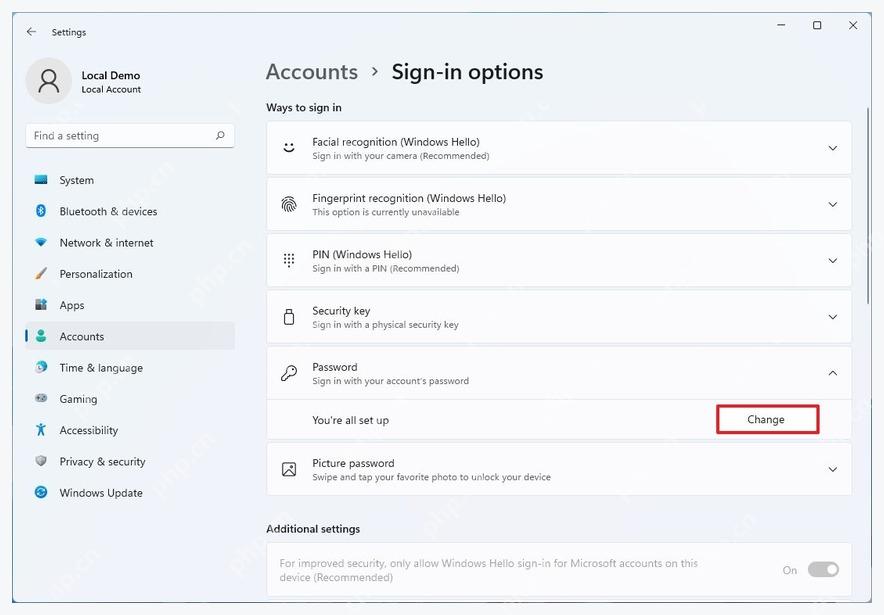884x615 pixels.
Task: Click the Accounts person icon
Action: [x=41, y=336]
